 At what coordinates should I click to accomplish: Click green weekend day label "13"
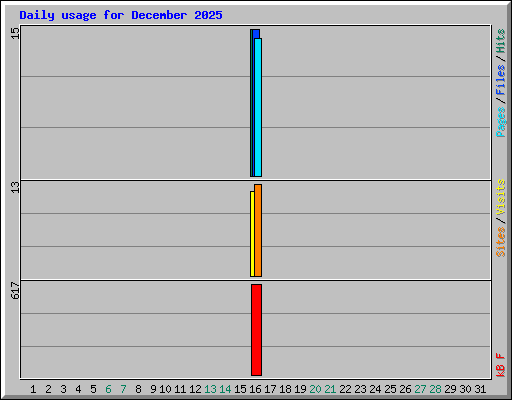(x=210, y=389)
